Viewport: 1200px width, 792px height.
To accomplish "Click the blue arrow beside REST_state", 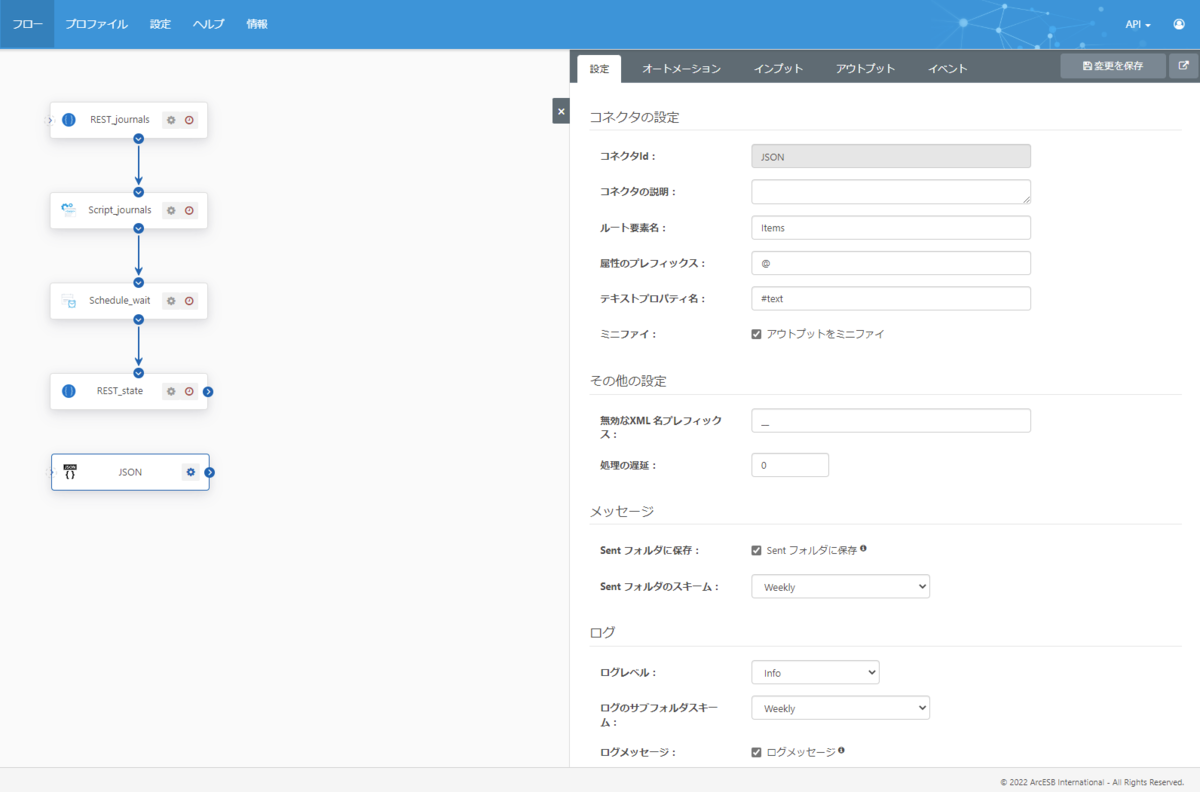I will 208,392.
